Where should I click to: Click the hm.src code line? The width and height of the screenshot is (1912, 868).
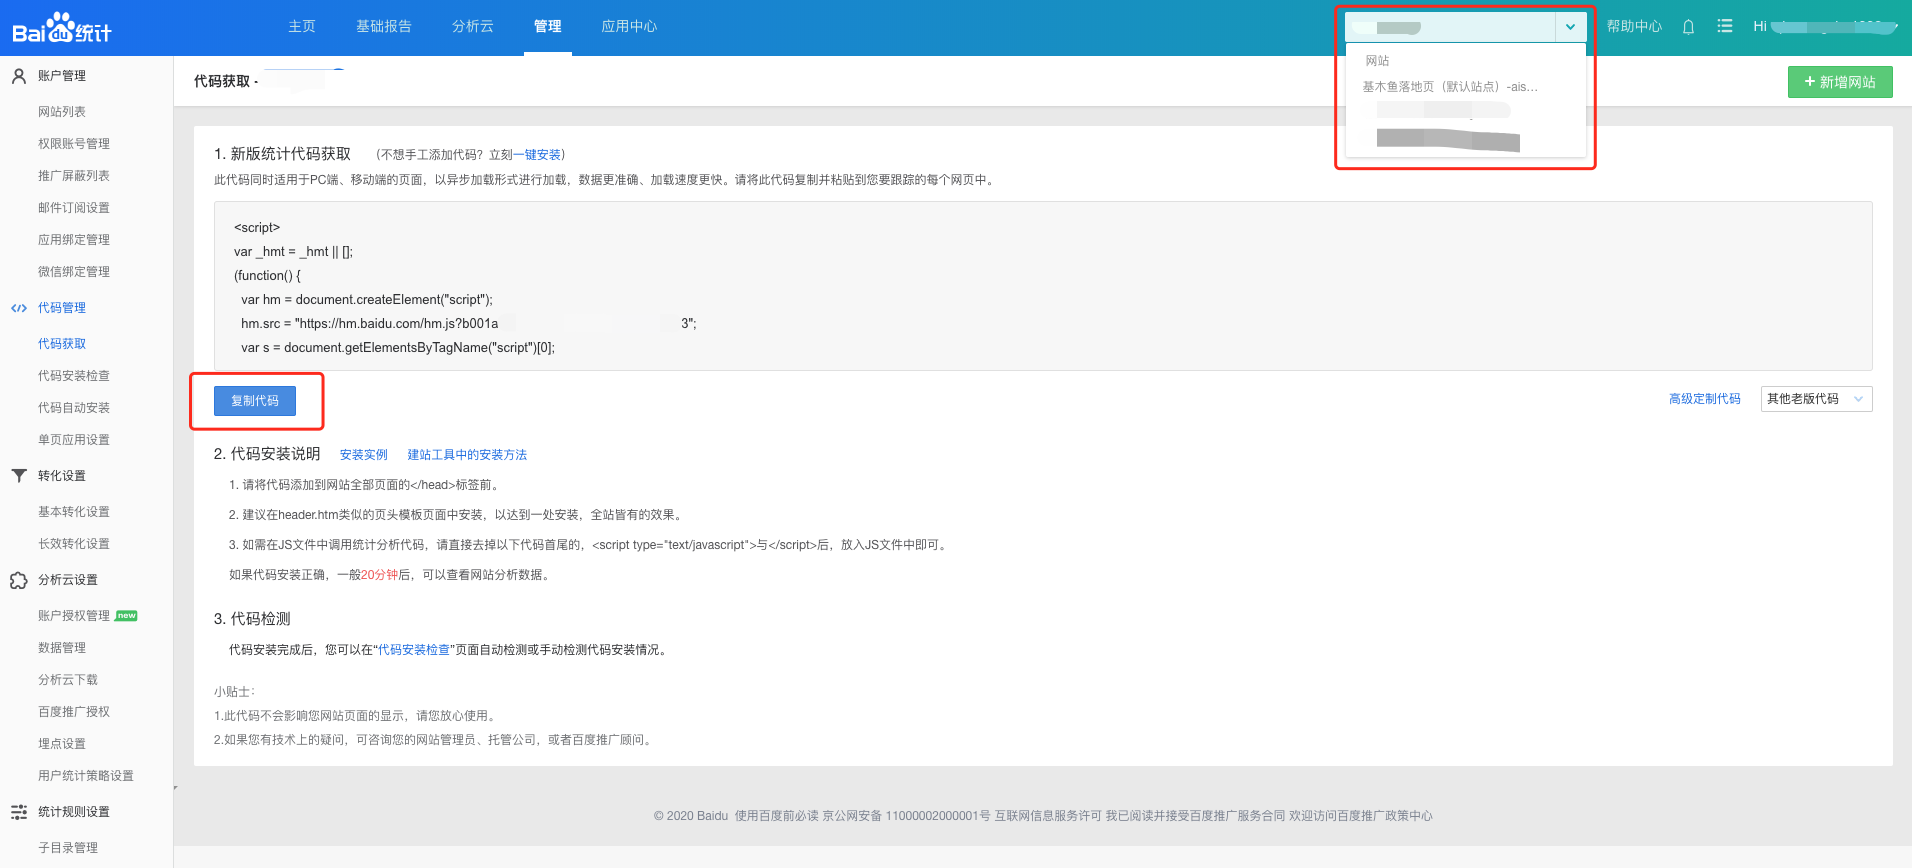coord(469,324)
